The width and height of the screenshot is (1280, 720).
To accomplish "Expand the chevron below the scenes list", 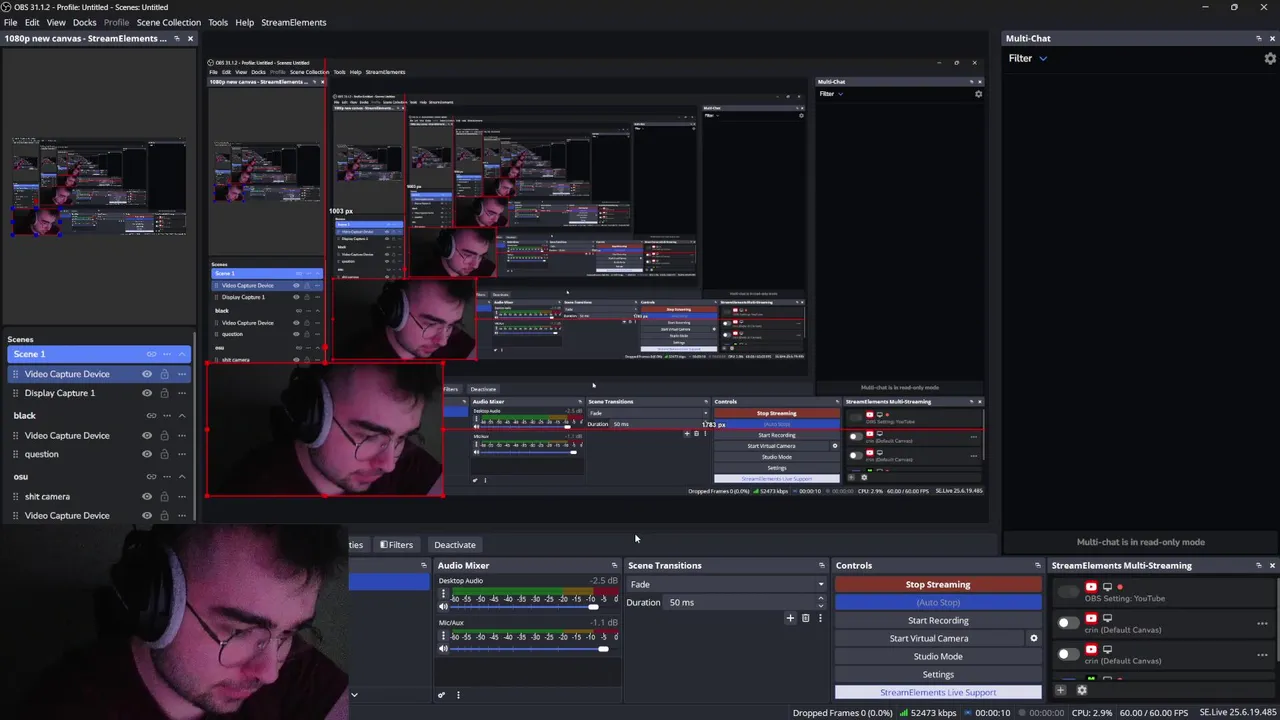I will [x=354, y=694].
